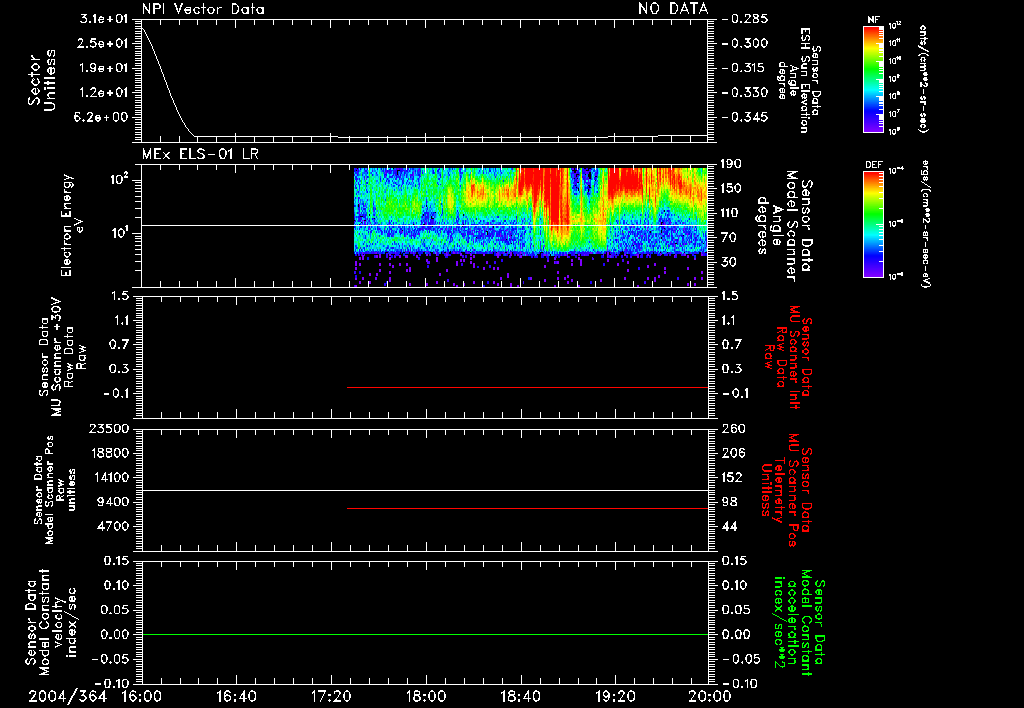Click the "1.9e+01" sector tick value
This screenshot has width=1024, height=708.
coord(104,68)
